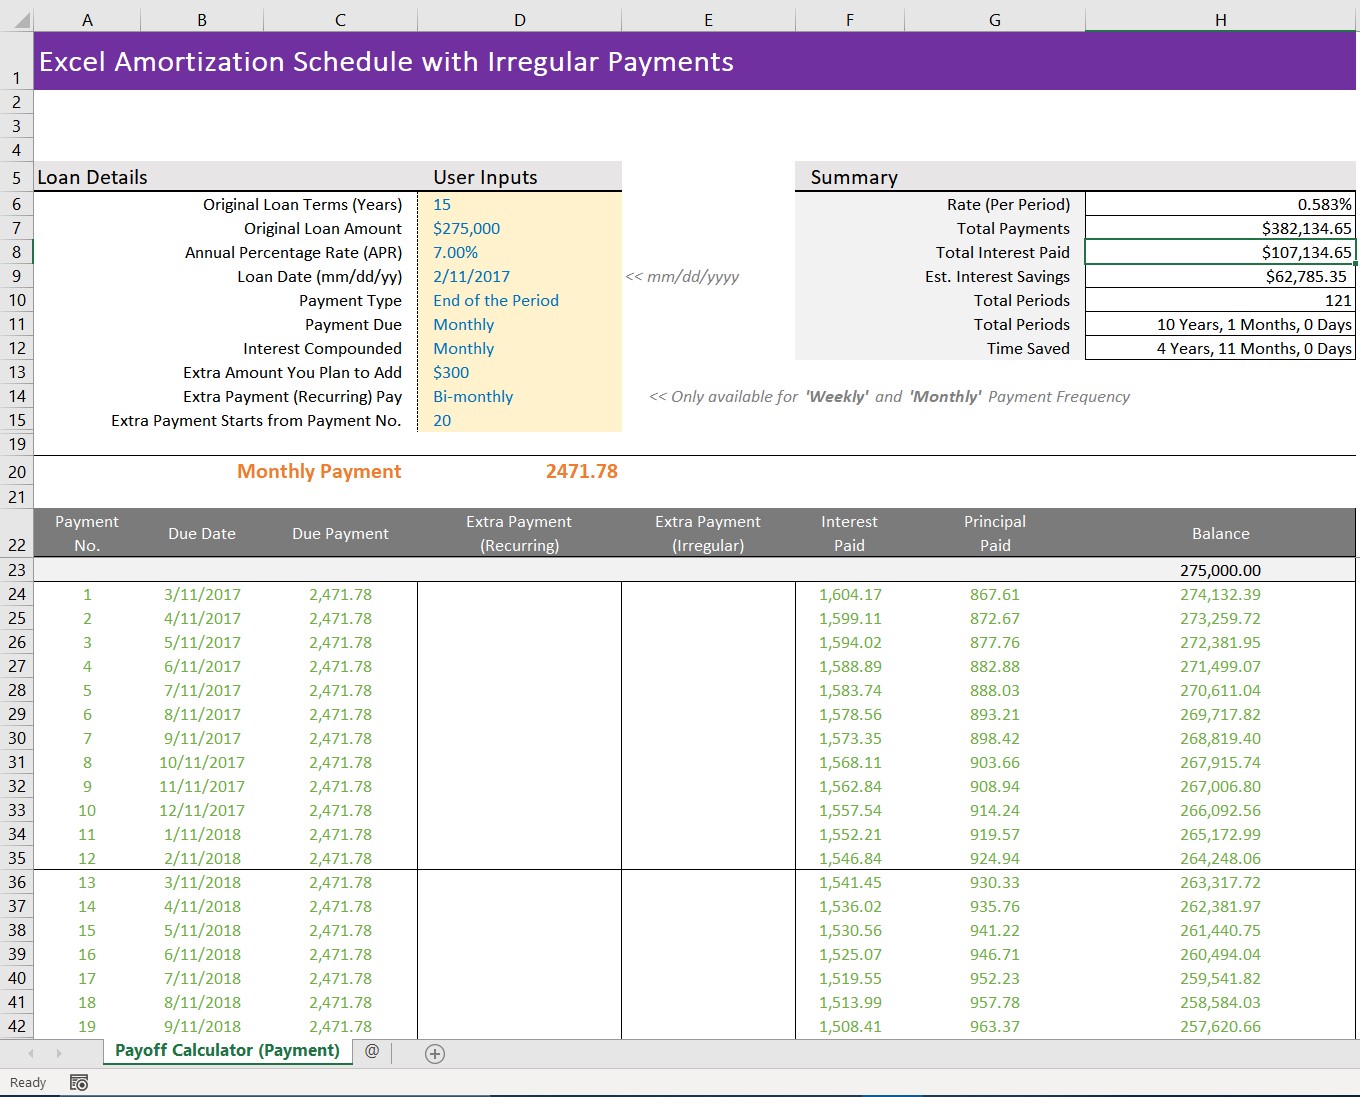Click the macro recording status bar icon
The height and width of the screenshot is (1097, 1360).
pos(79,1082)
